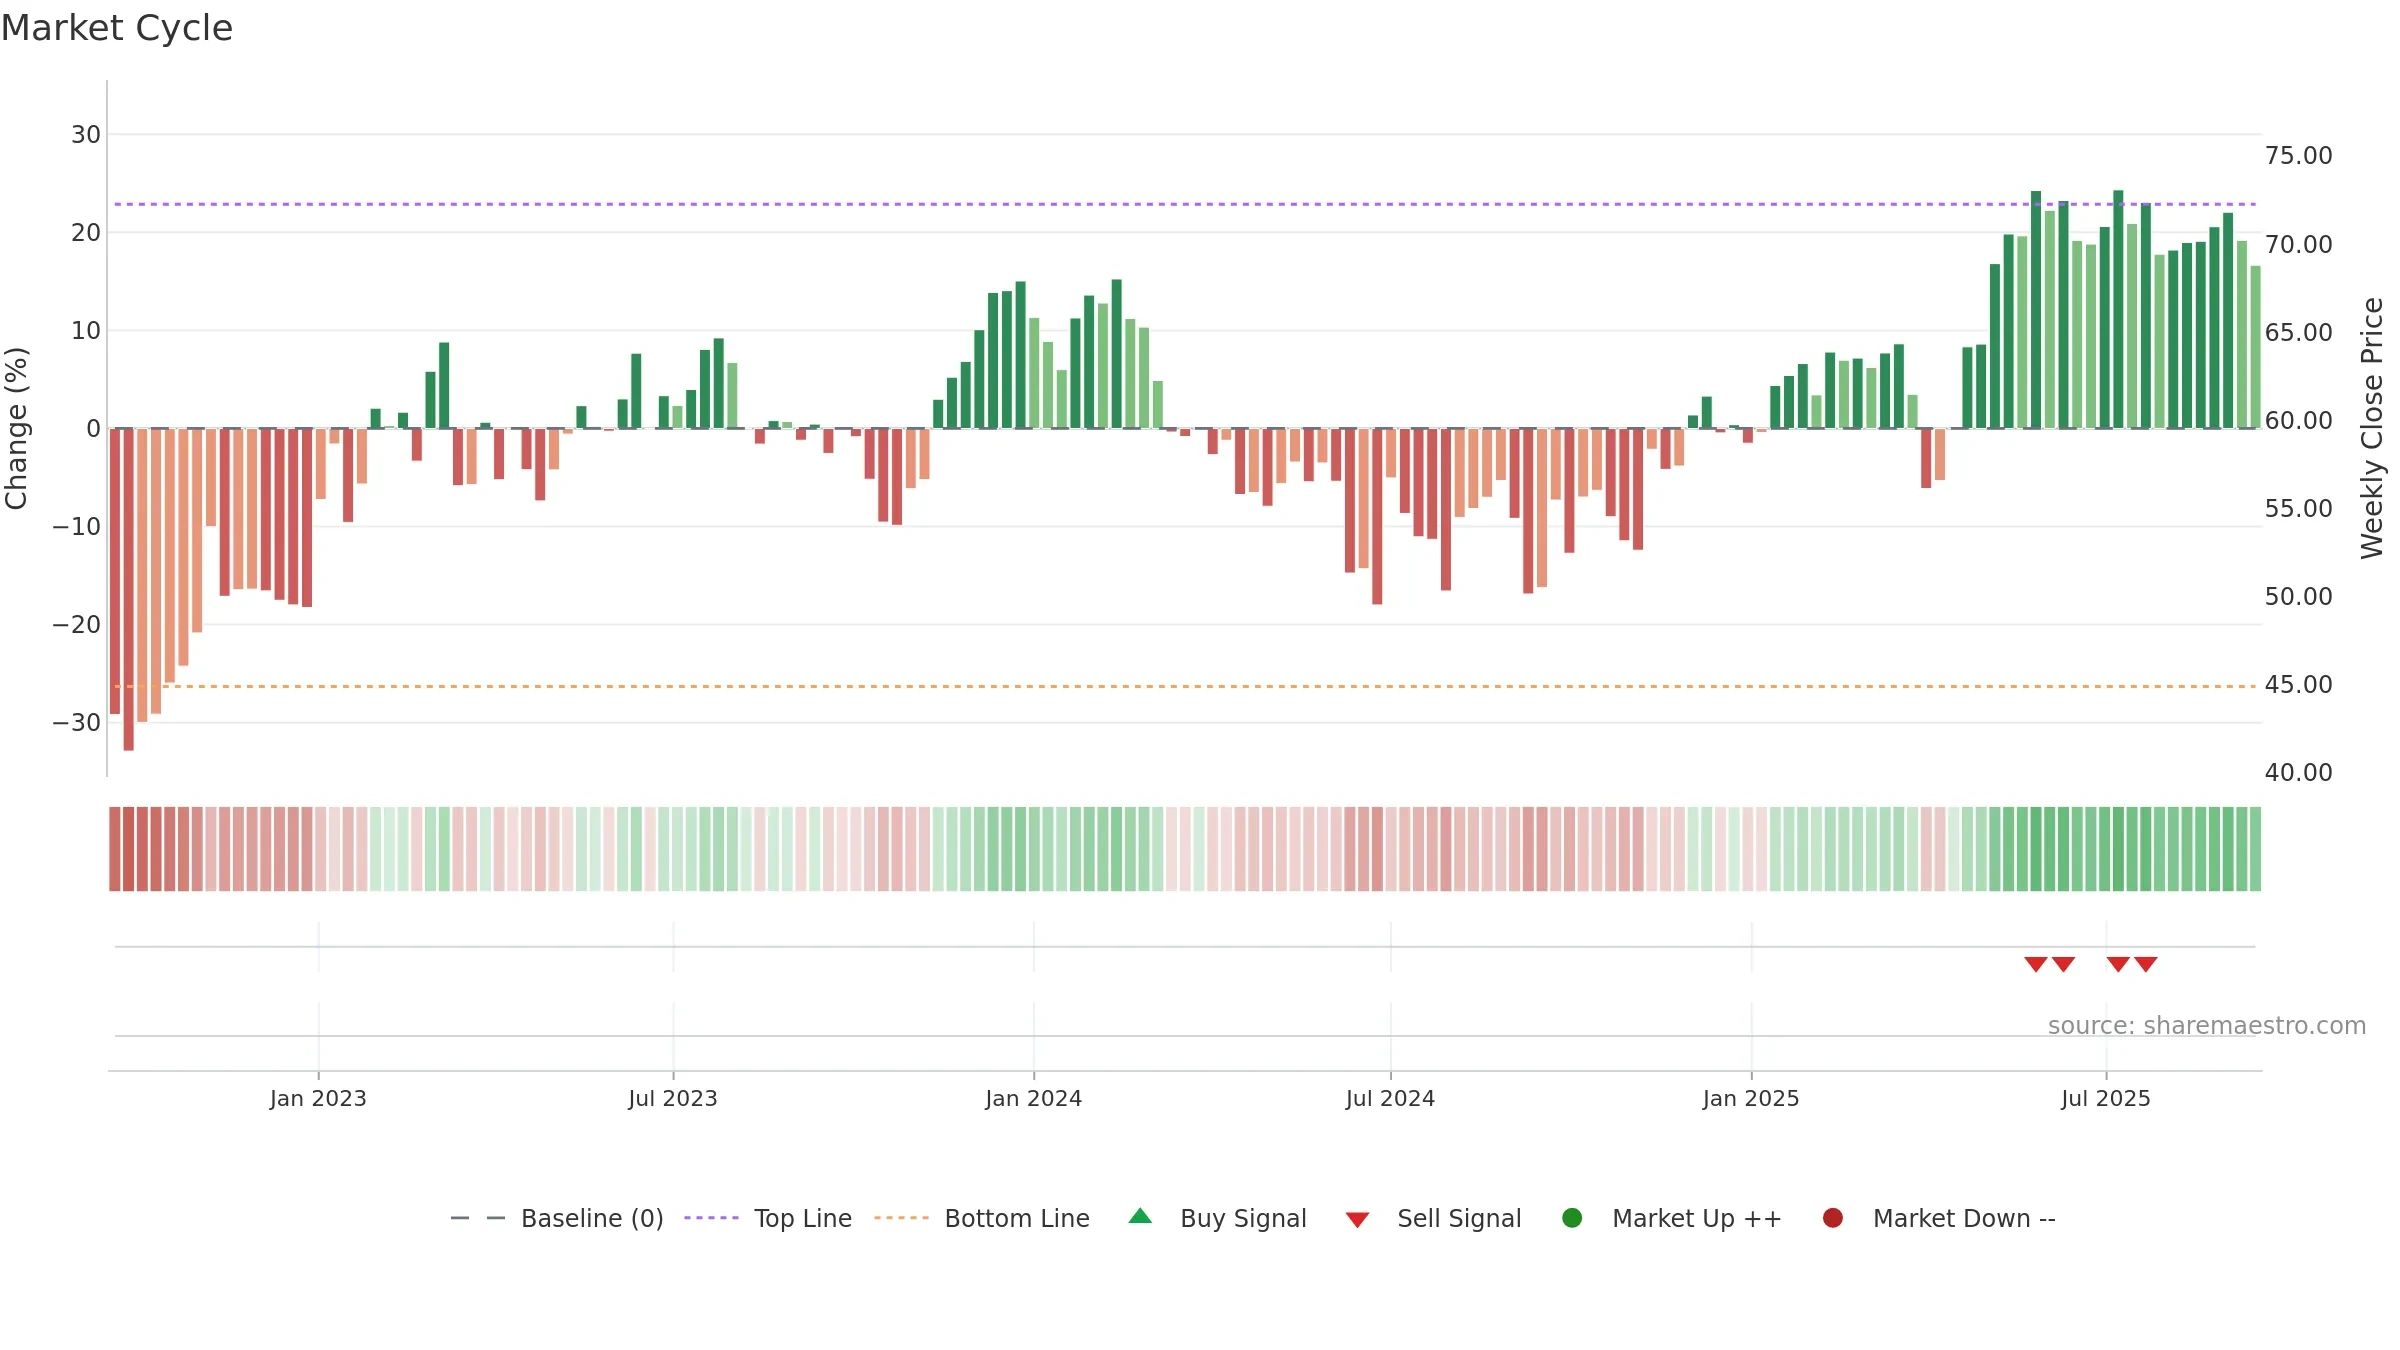Click the Jul 2023 axis label
Screen dimensions: 2400x1350
coord(673,1098)
